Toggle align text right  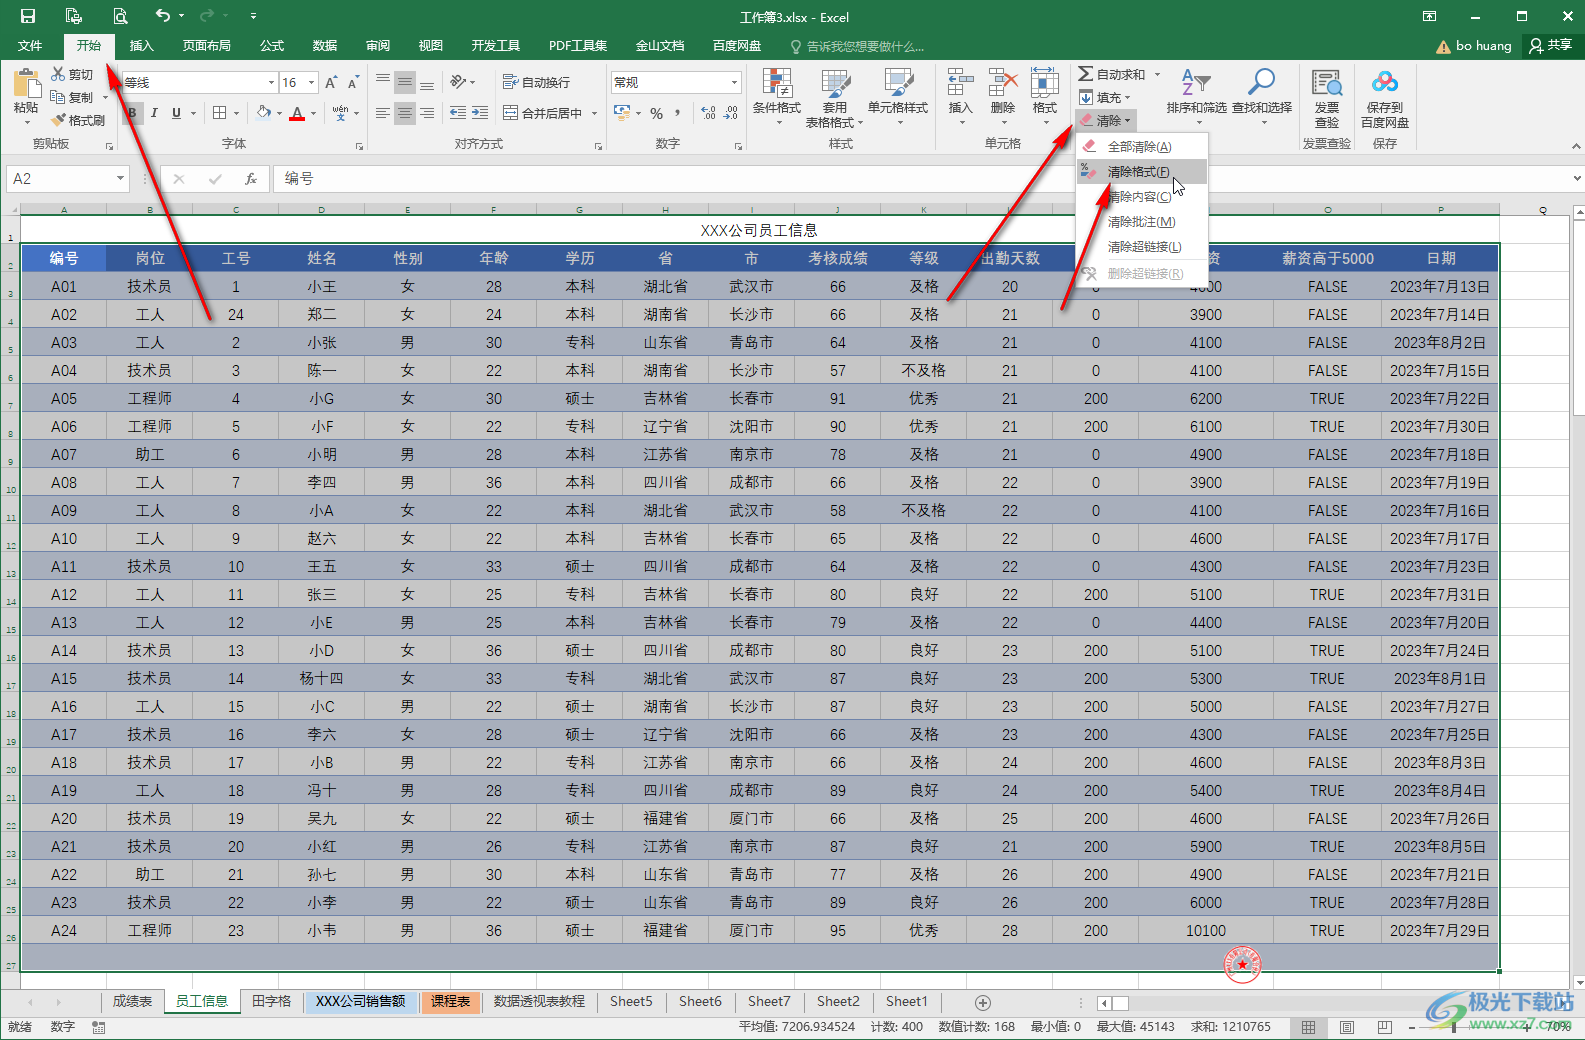point(427,113)
